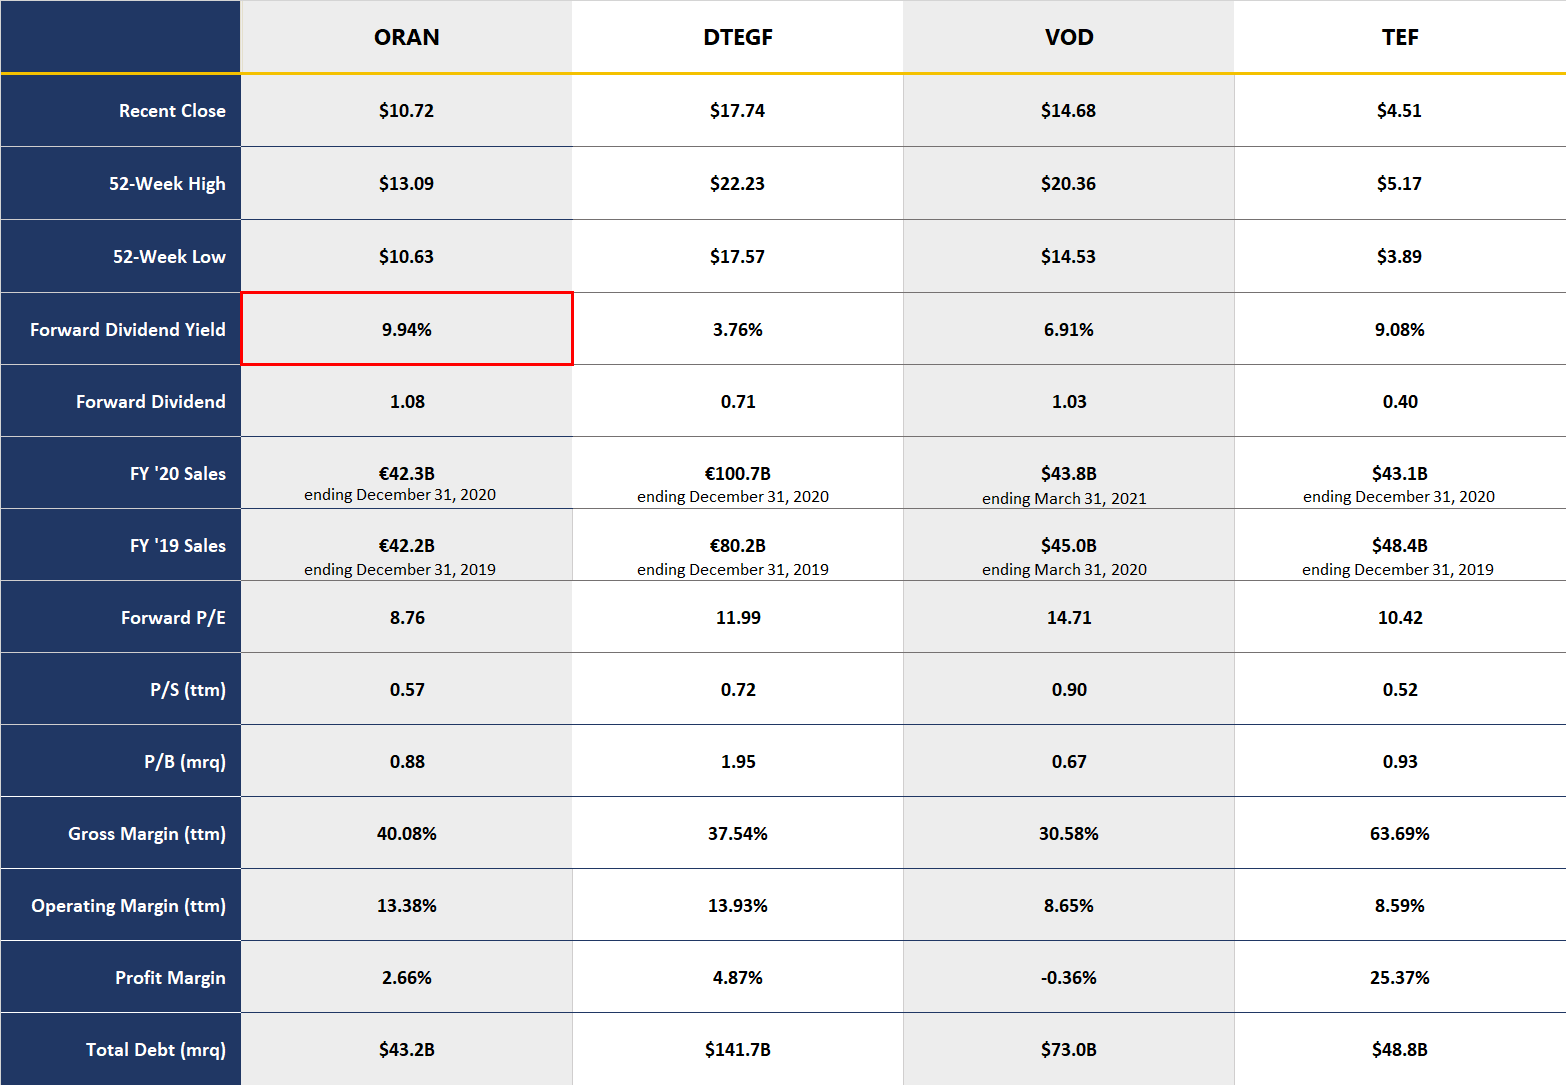The image size is (1566, 1085).
Task: Click the P/B (mrq) row label
Action: pyautogui.click(x=185, y=762)
